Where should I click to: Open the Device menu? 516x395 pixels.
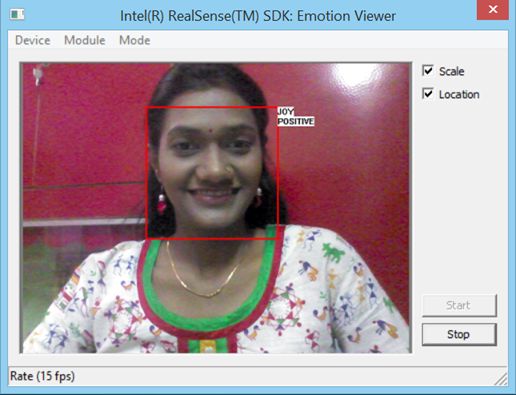point(33,40)
